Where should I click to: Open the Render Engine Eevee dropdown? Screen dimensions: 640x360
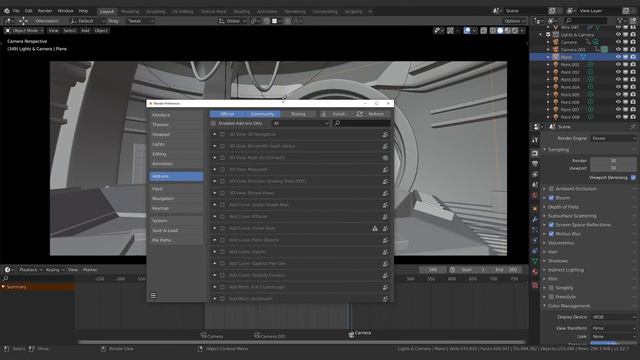pos(613,138)
